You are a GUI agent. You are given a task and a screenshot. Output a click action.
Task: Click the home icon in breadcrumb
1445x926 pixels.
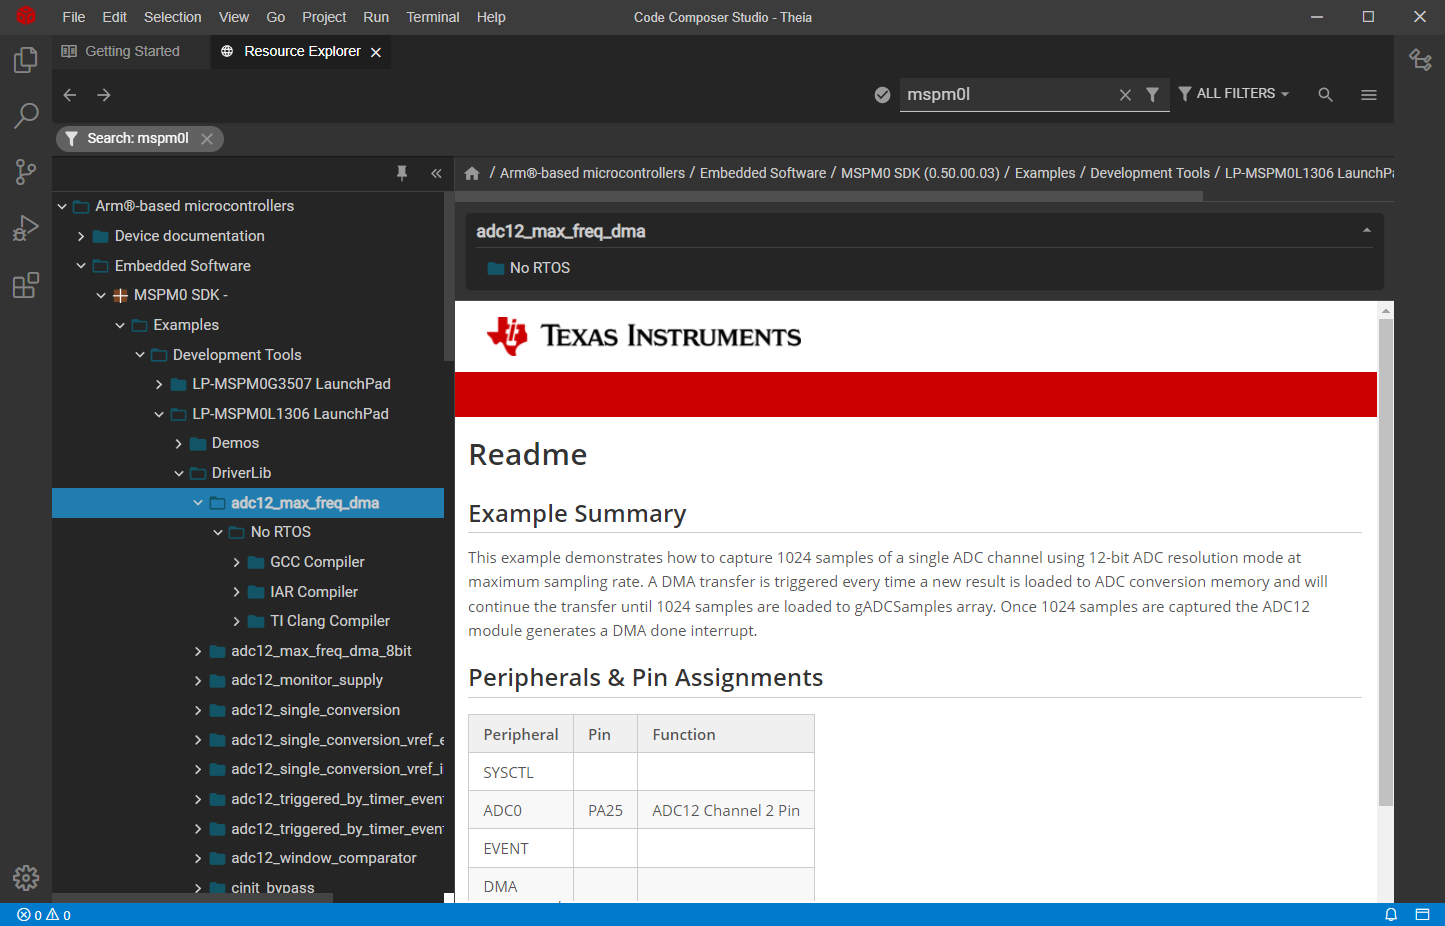[472, 173]
